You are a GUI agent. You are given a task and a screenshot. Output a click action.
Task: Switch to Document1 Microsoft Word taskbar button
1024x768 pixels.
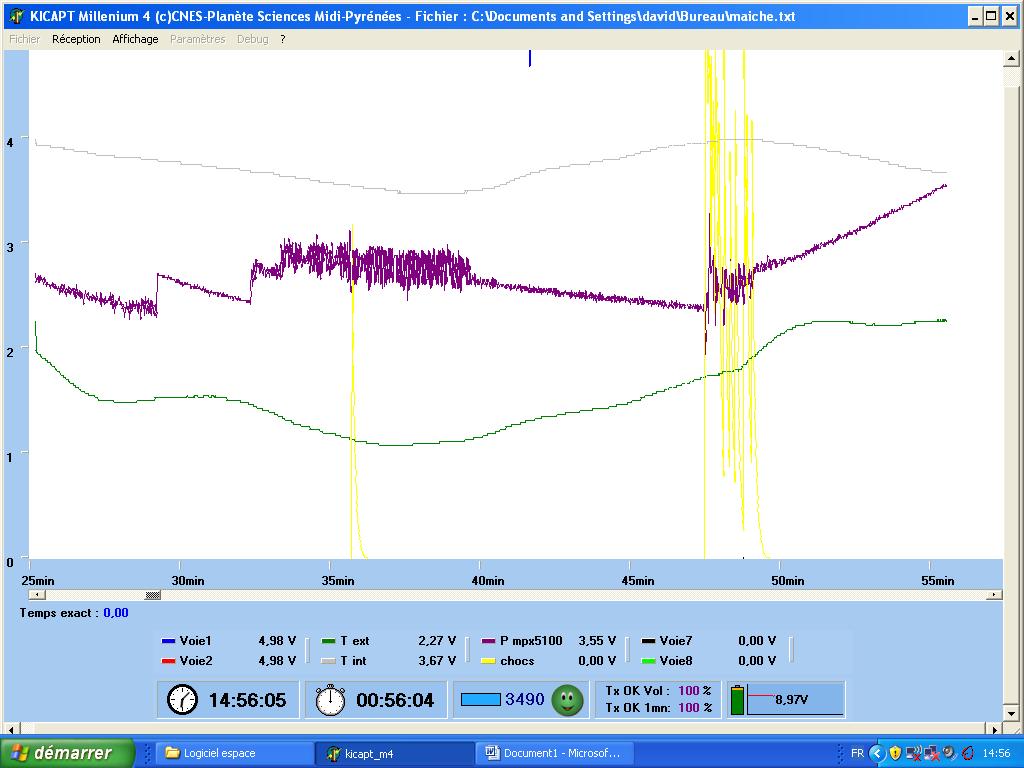(x=553, y=753)
